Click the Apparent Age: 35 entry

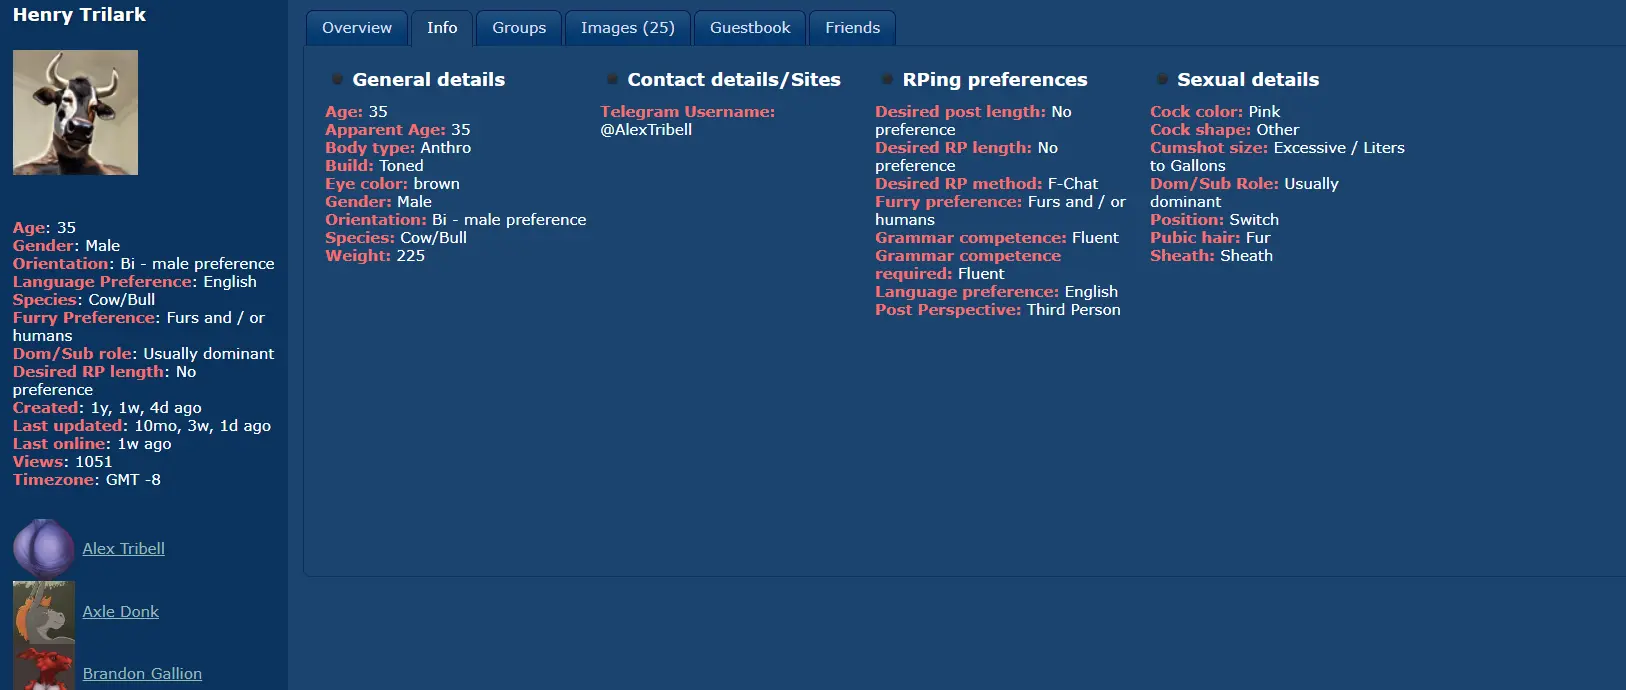click(x=398, y=130)
